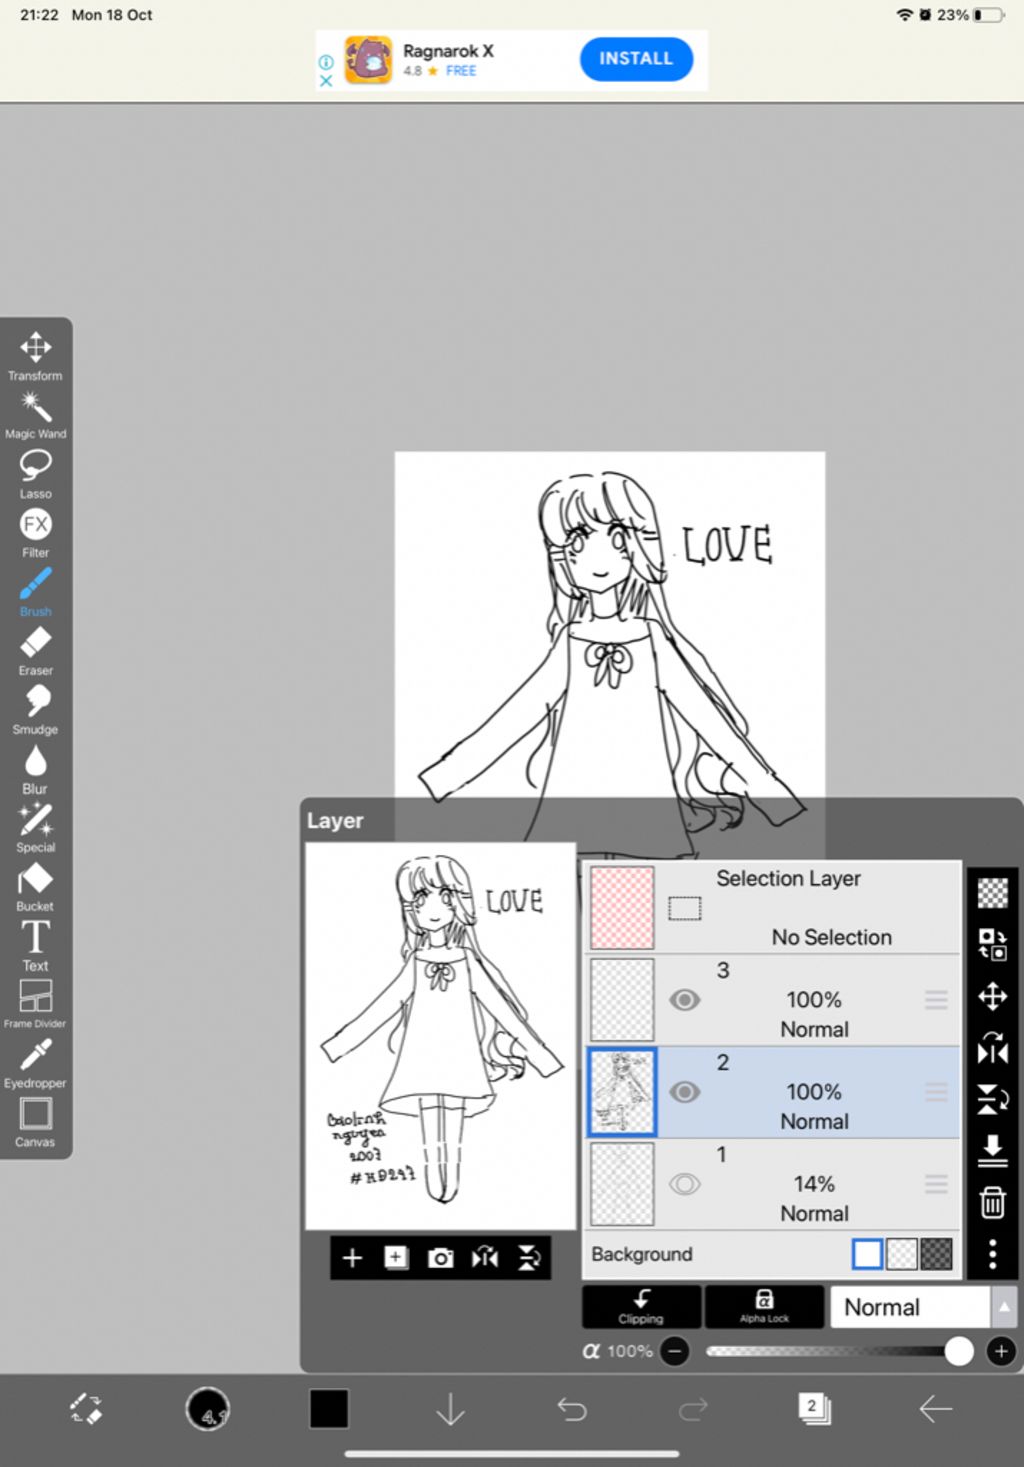Select layer 1 thumbnail
Image resolution: width=1024 pixels, height=1467 pixels.
(622, 1184)
